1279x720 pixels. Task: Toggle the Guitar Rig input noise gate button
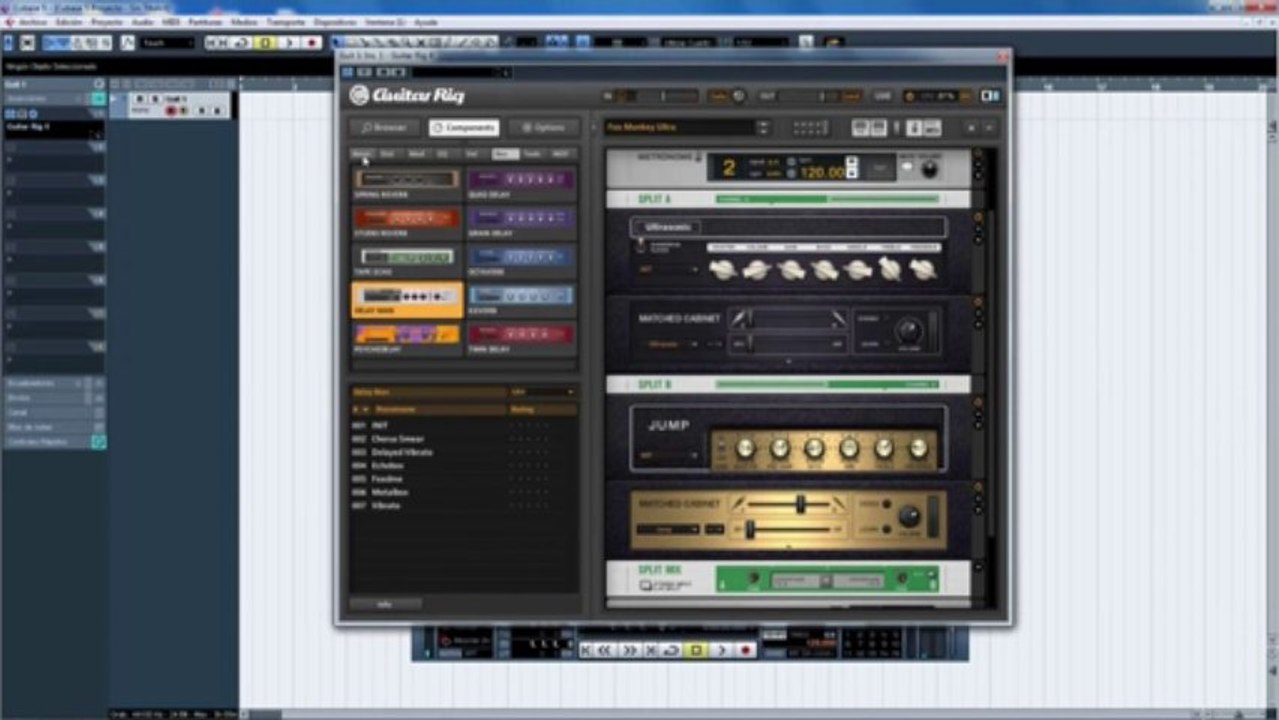click(x=718, y=96)
